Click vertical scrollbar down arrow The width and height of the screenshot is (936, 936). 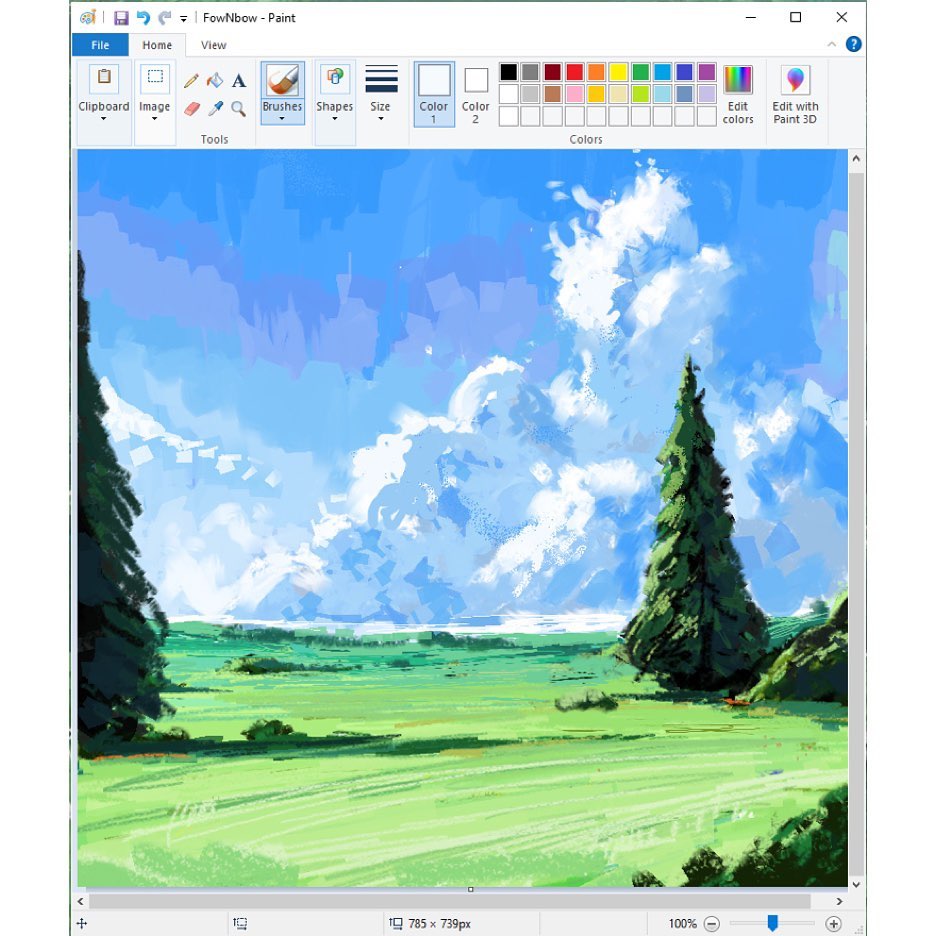point(856,885)
